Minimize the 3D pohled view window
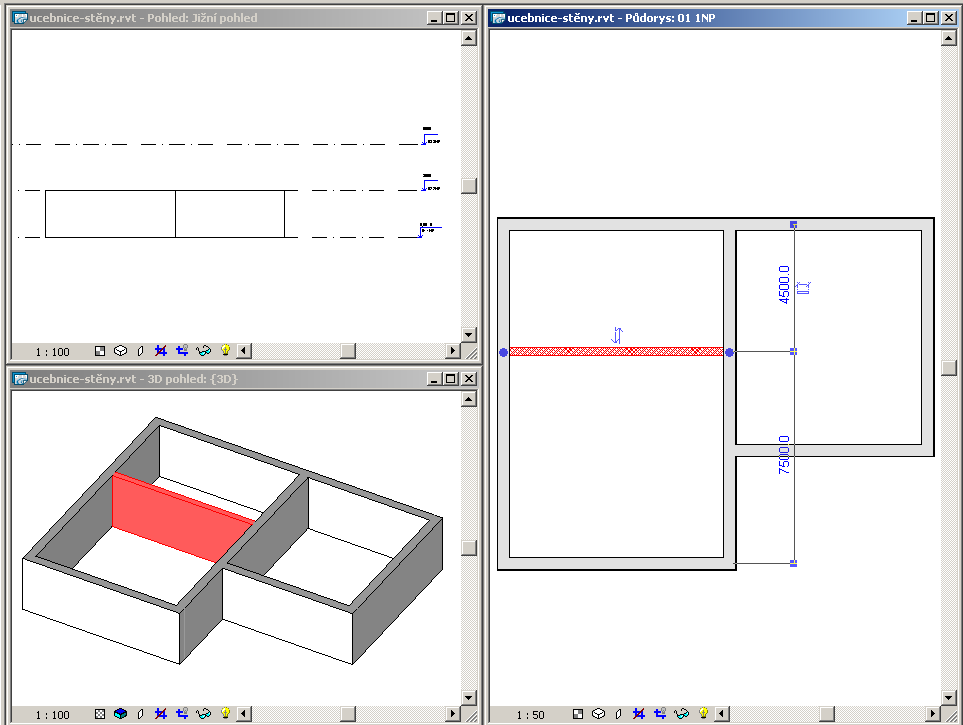The width and height of the screenshot is (963, 725). pyautogui.click(x=435, y=378)
